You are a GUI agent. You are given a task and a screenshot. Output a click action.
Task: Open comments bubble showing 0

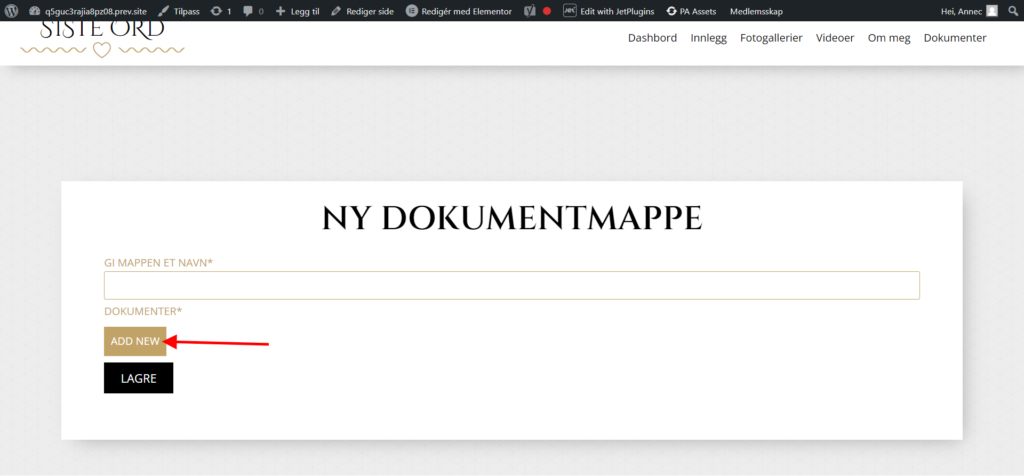pyautogui.click(x=253, y=11)
